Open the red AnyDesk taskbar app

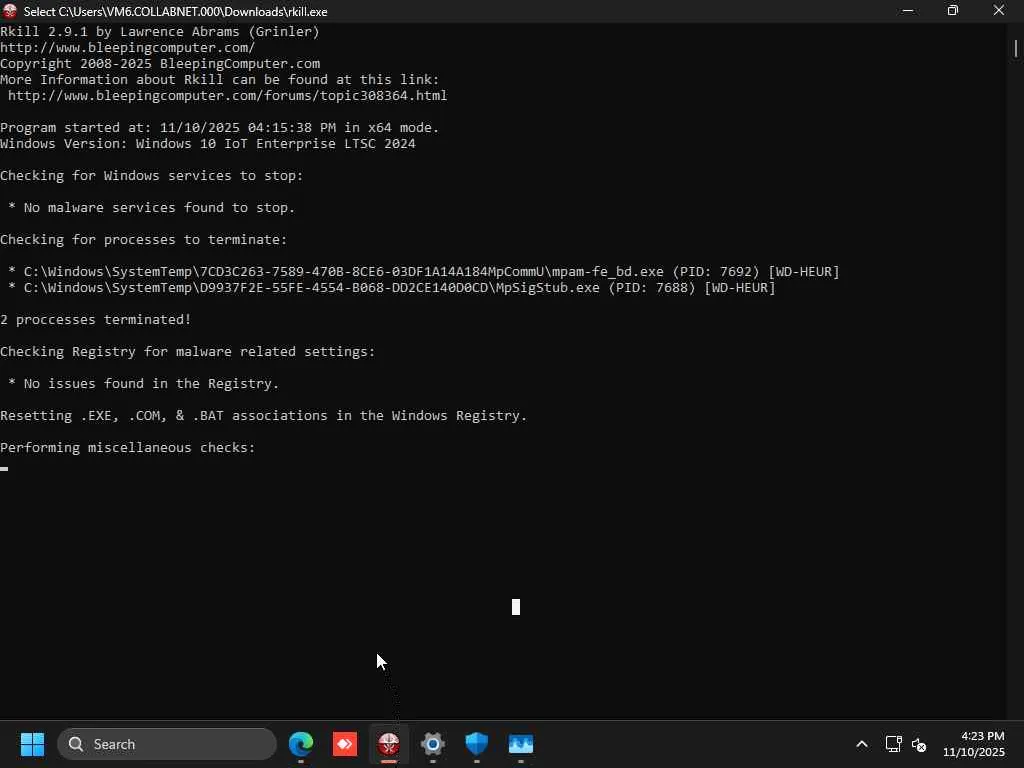click(345, 744)
